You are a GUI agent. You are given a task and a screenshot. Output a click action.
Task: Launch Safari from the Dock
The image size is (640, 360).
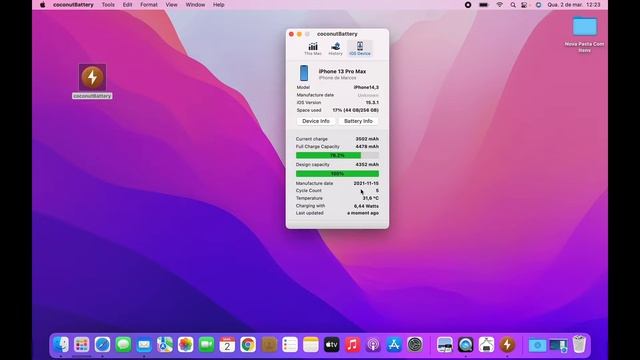point(102,345)
